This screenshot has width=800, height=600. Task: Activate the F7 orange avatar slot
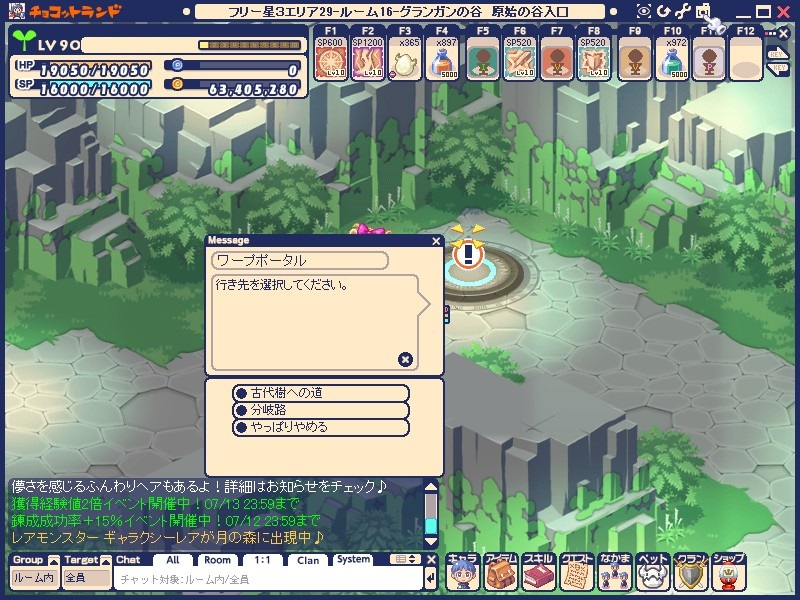[557, 58]
